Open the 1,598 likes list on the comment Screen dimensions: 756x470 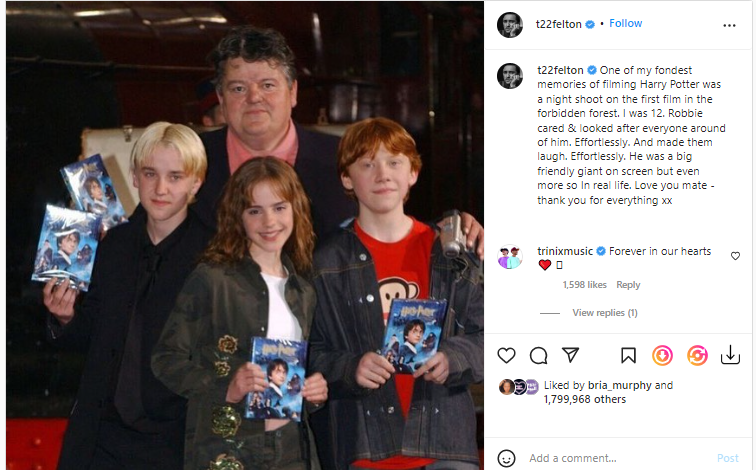(584, 285)
